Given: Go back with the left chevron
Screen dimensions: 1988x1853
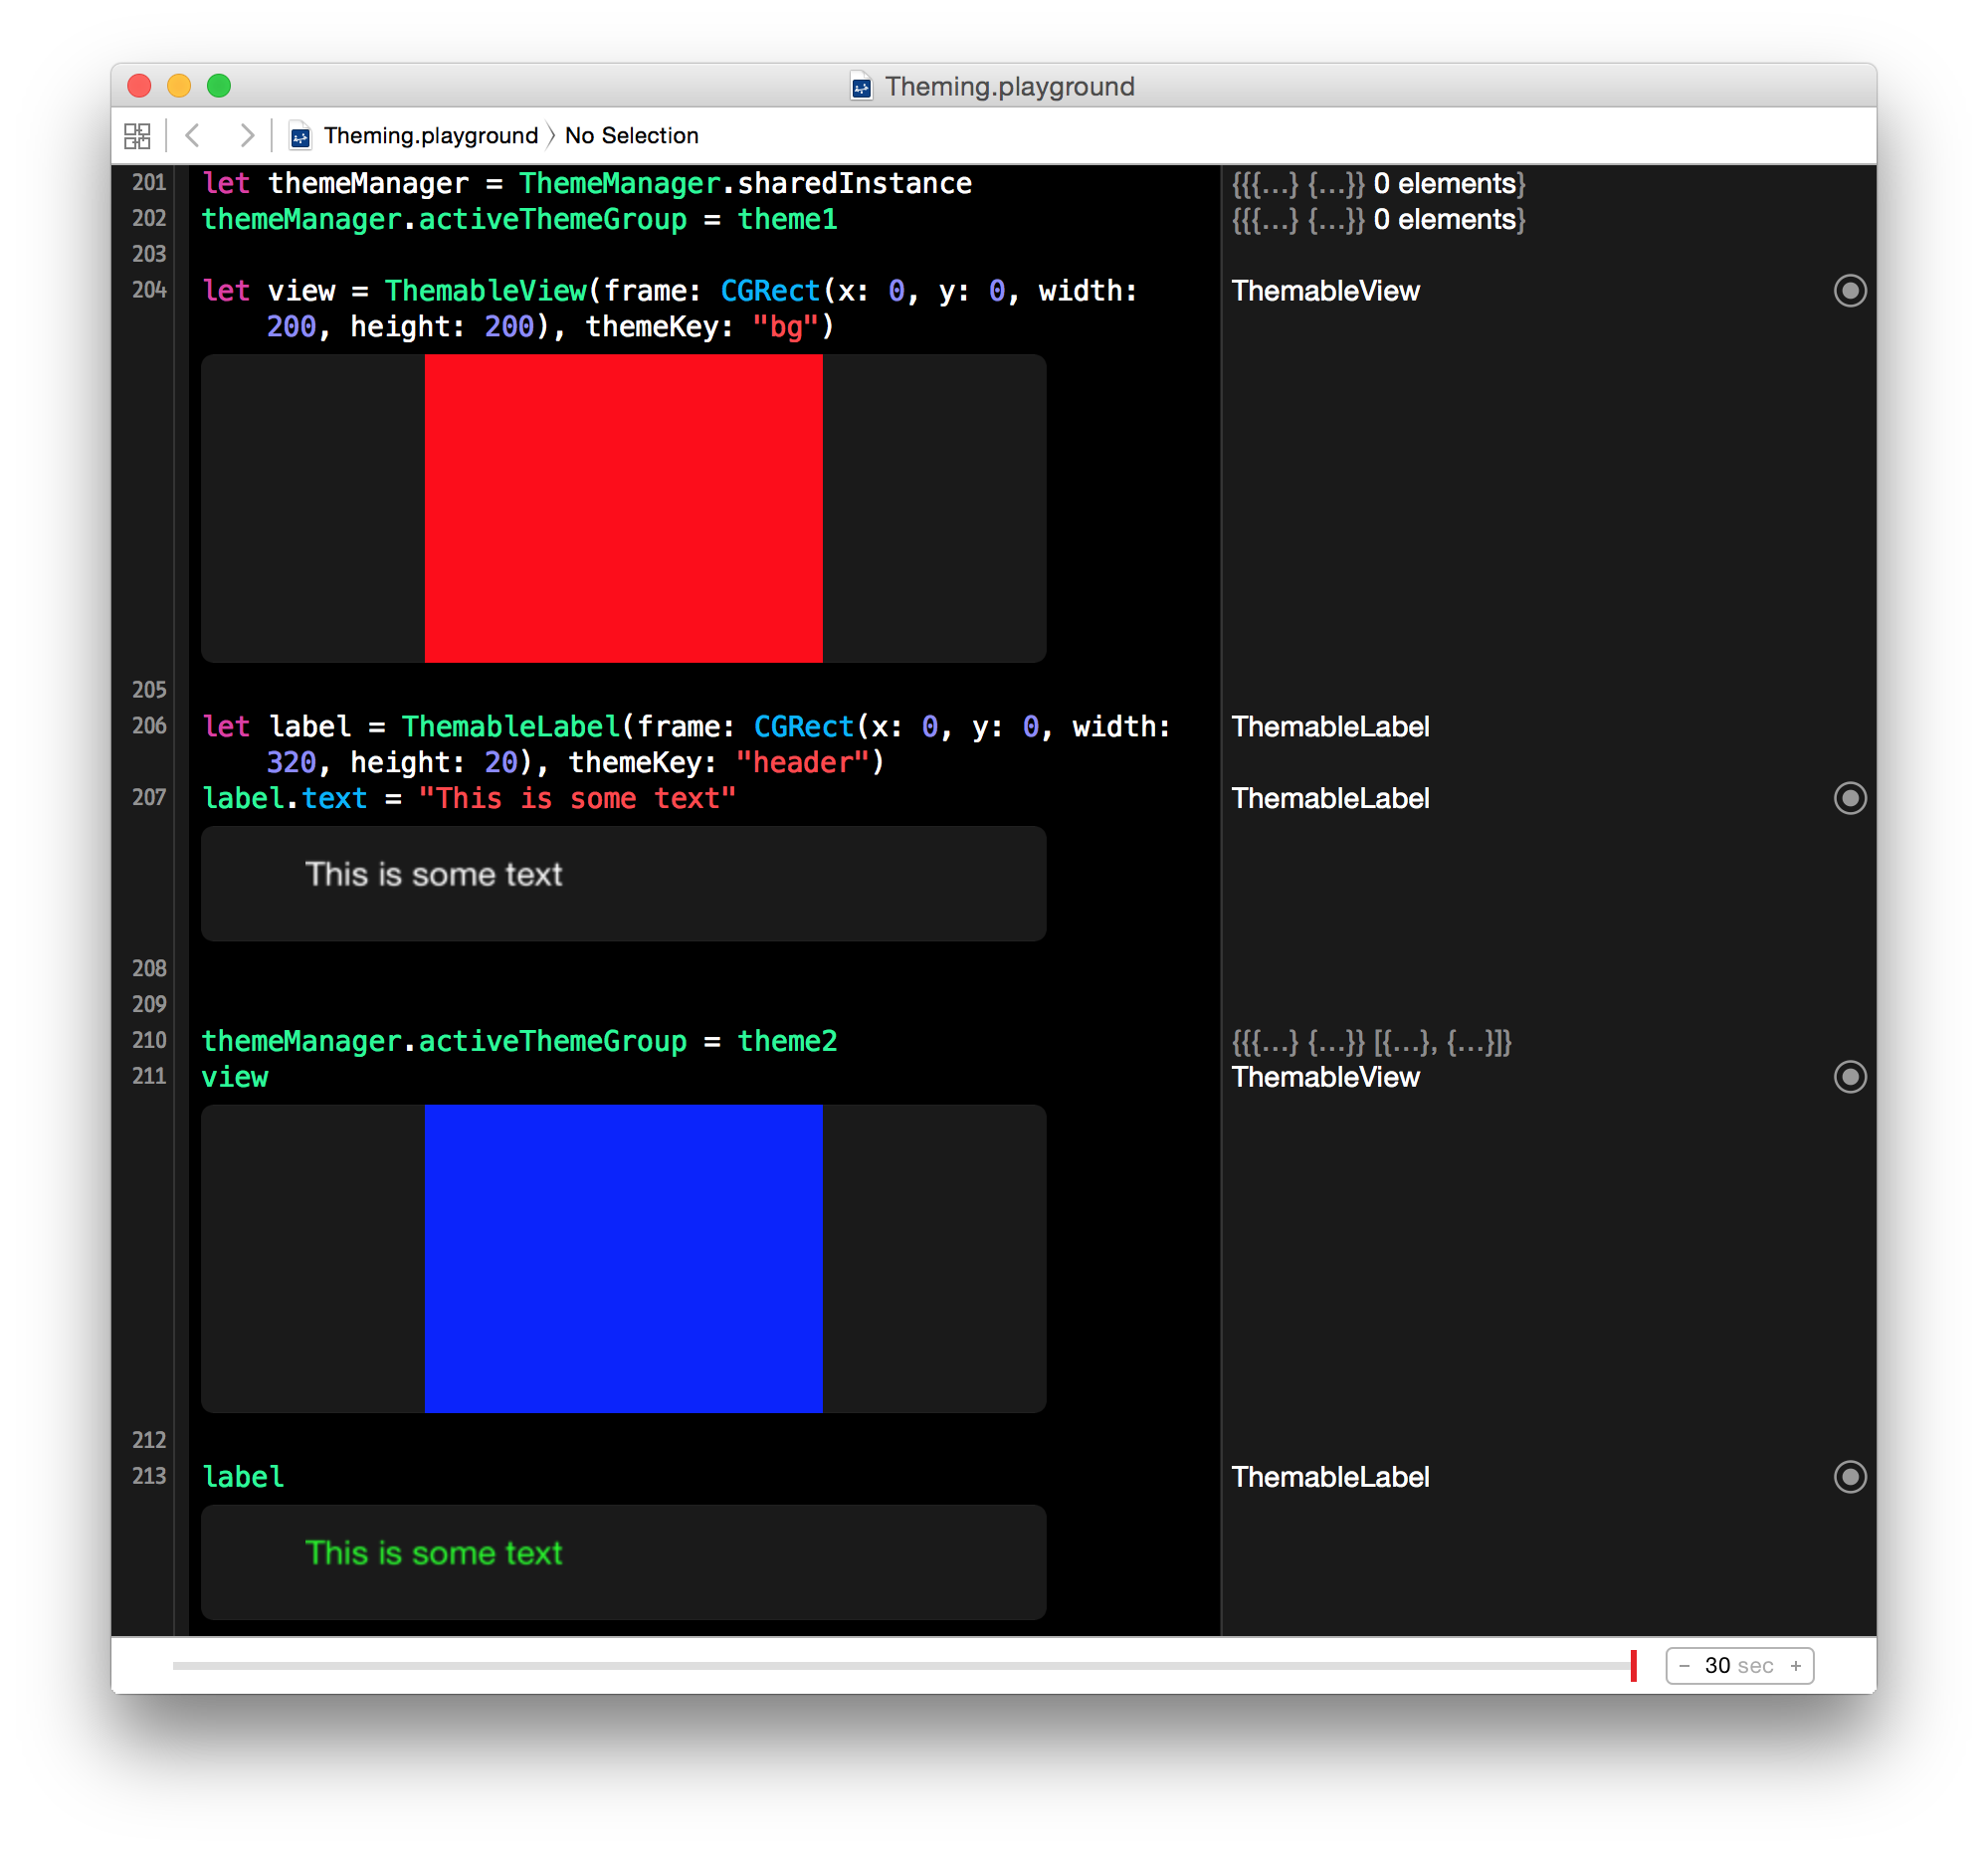Looking at the screenshot, I should click(x=193, y=135).
